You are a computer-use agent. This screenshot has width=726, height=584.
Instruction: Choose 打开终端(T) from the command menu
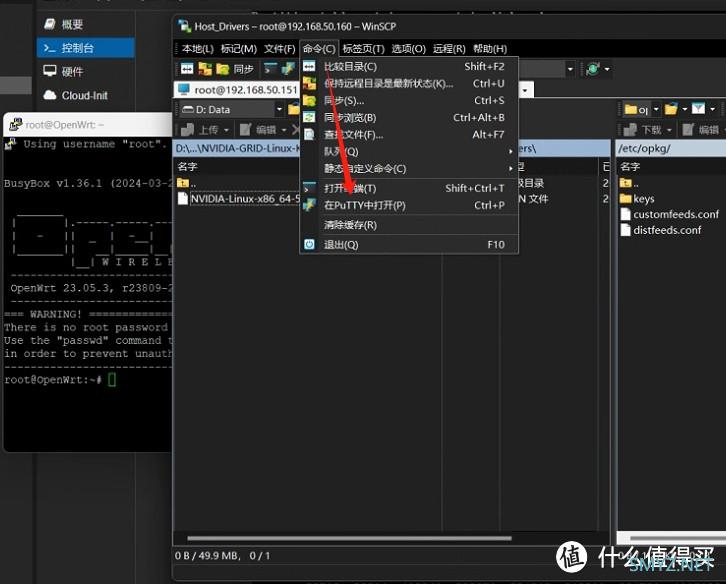tap(409, 188)
